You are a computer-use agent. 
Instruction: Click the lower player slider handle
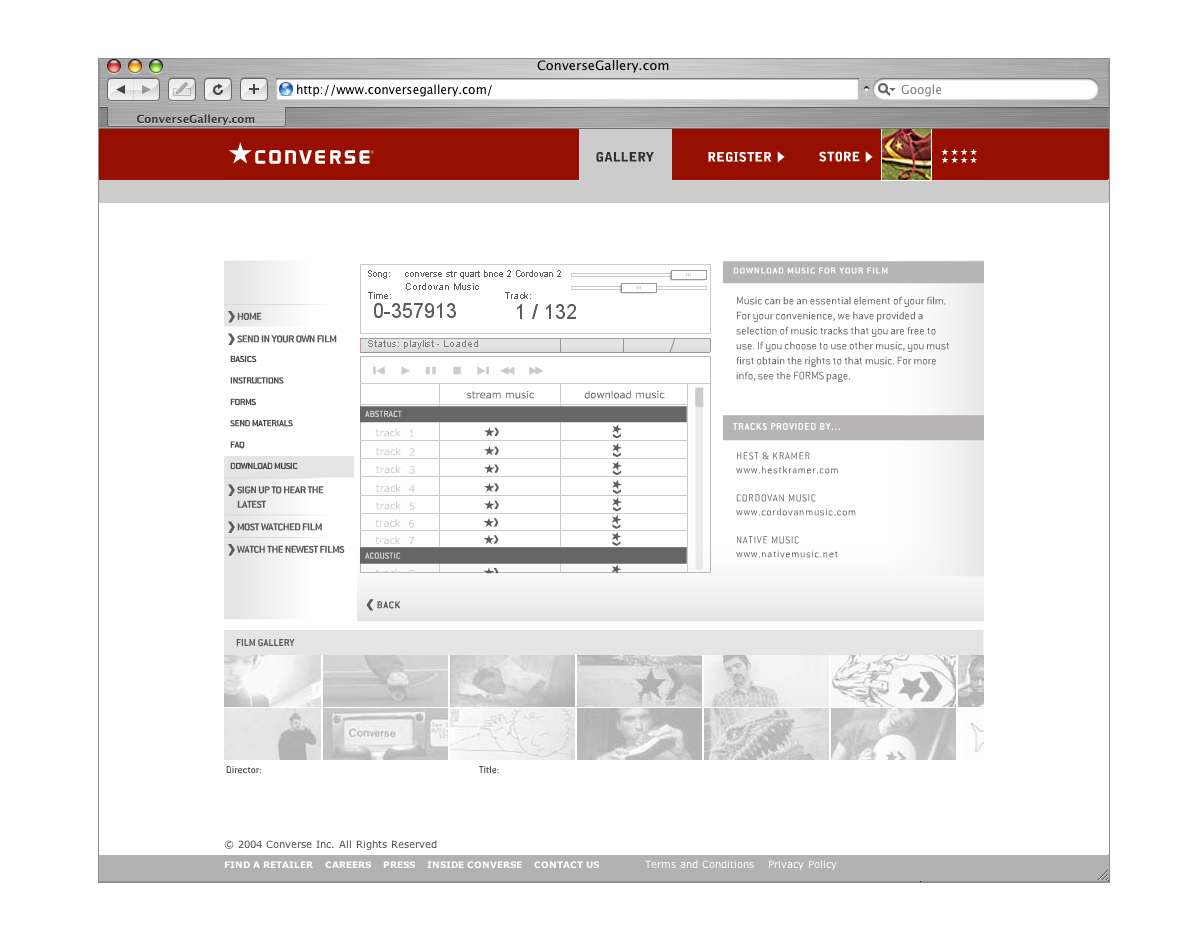click(638, 288)
